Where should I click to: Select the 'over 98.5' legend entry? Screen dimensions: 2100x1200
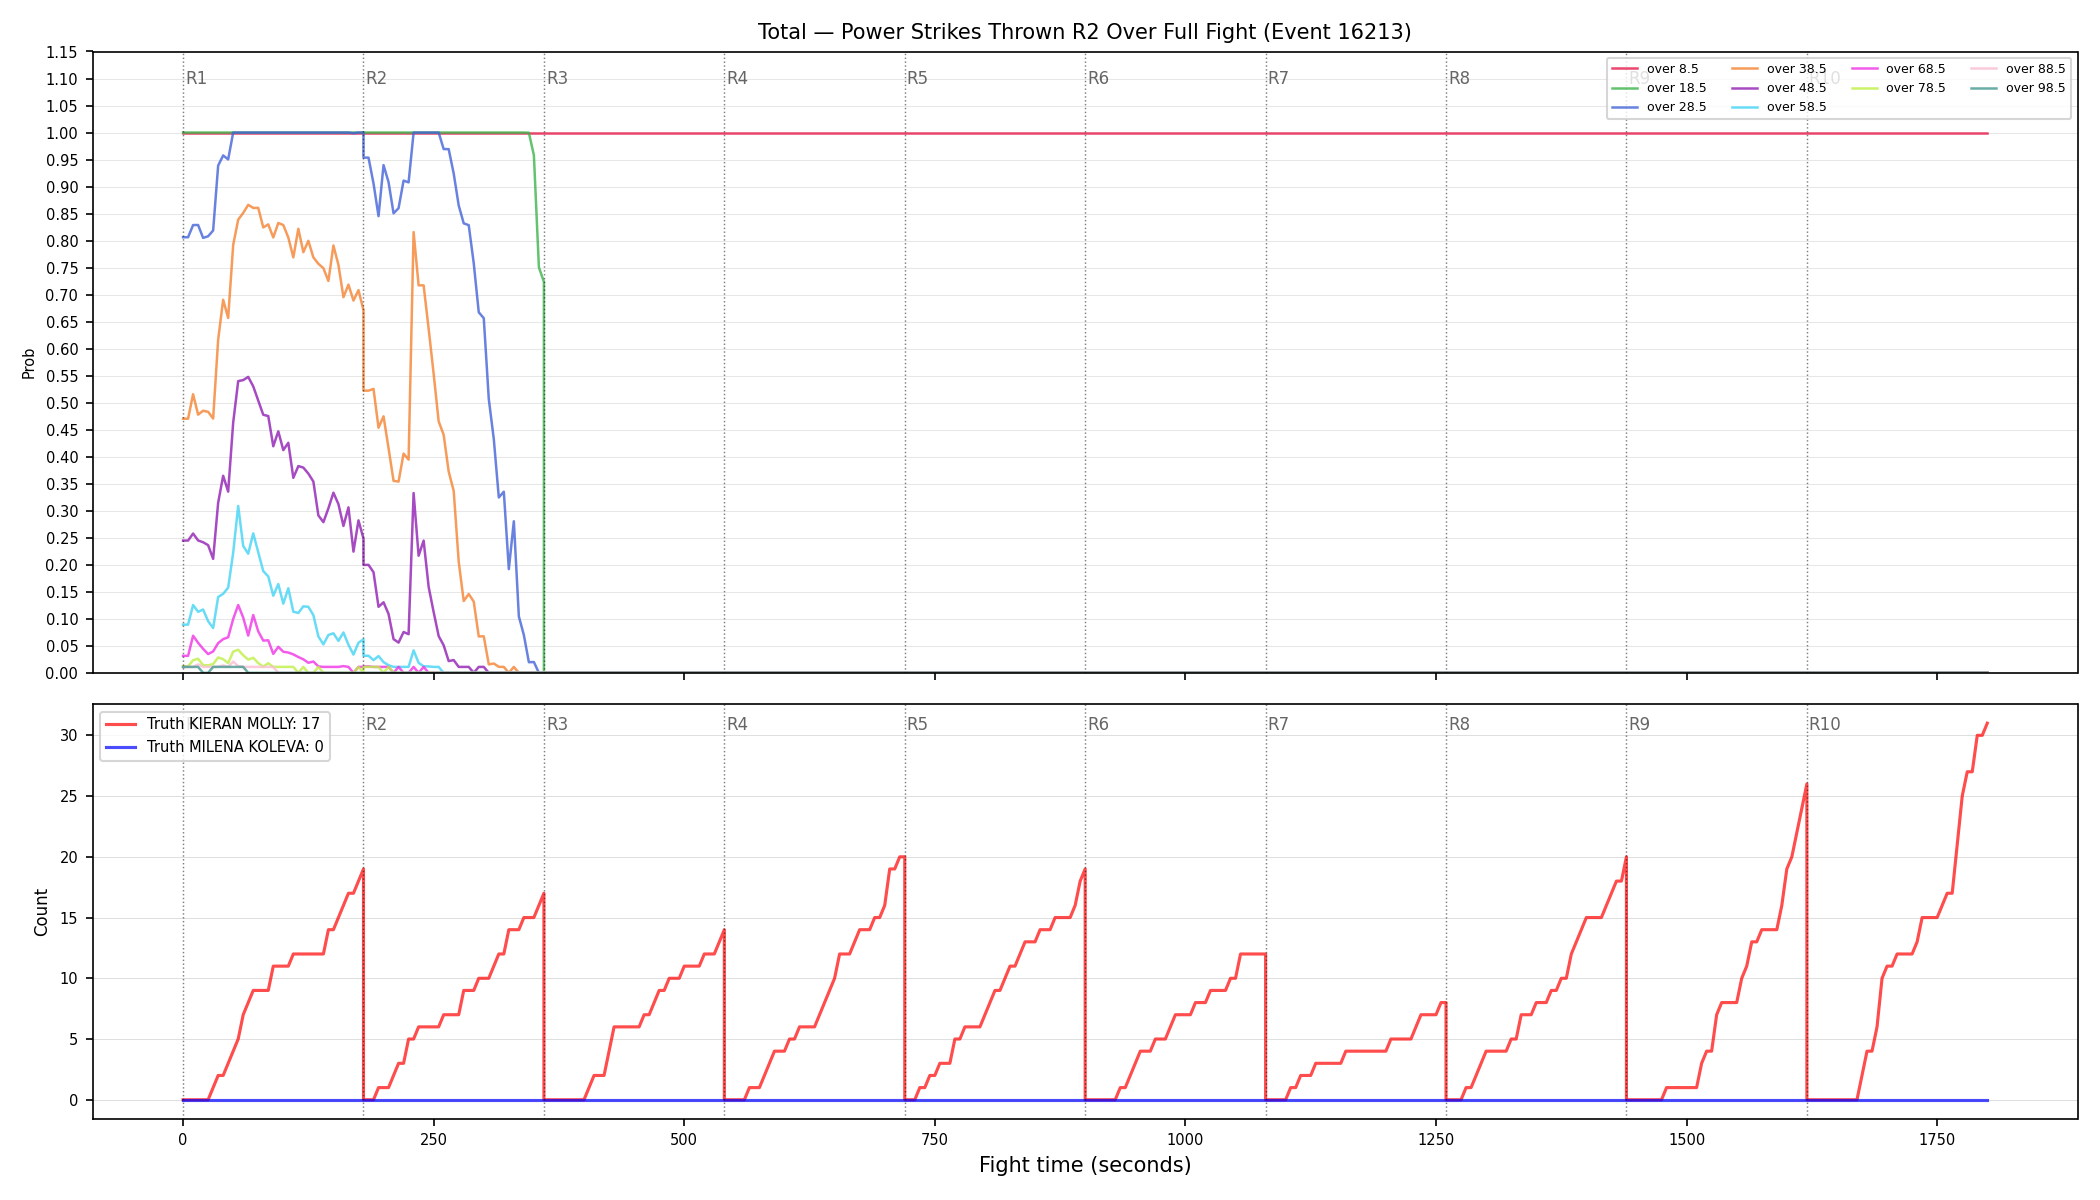[x=2018, y=88]
